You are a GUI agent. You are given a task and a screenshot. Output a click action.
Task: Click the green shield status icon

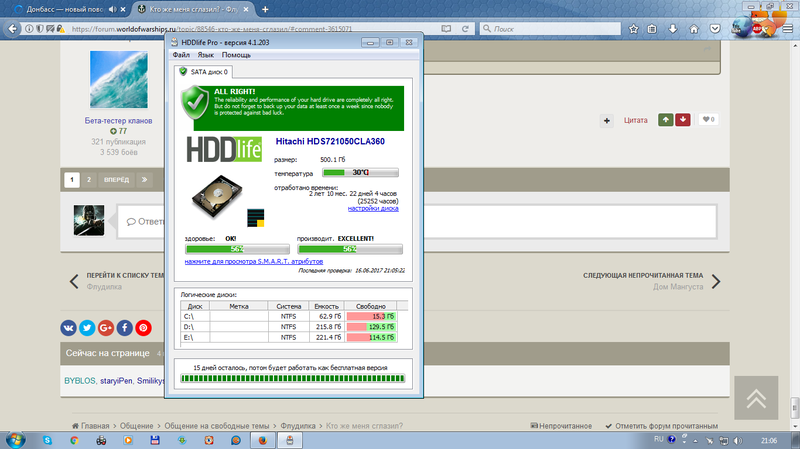(195, 102)
